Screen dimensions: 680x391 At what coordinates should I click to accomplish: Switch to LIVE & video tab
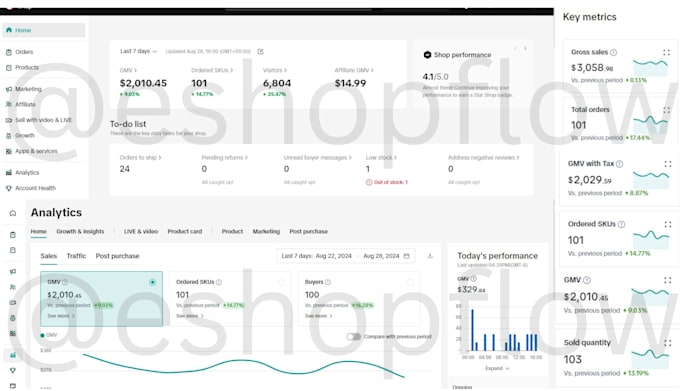point(141,231)
